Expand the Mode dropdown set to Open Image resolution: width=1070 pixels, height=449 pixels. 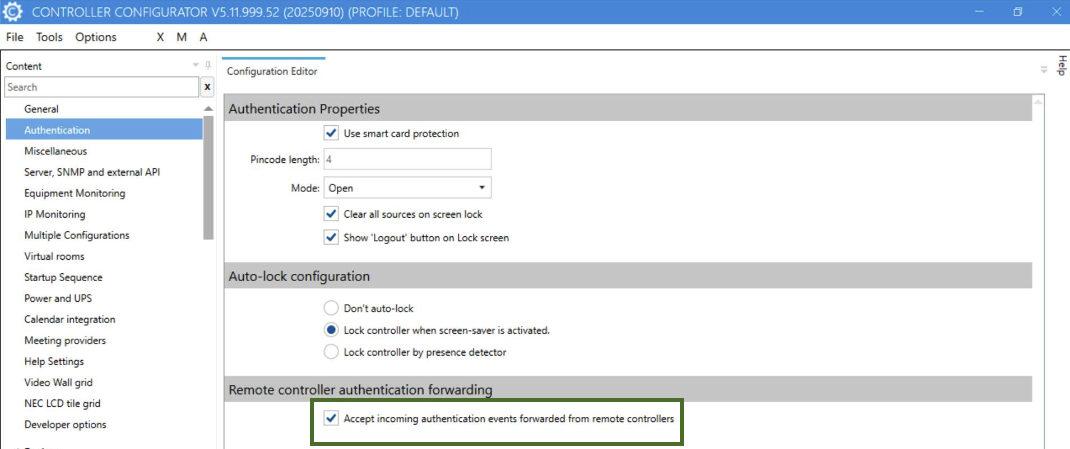pyautogui.click(x=481, y=187)
